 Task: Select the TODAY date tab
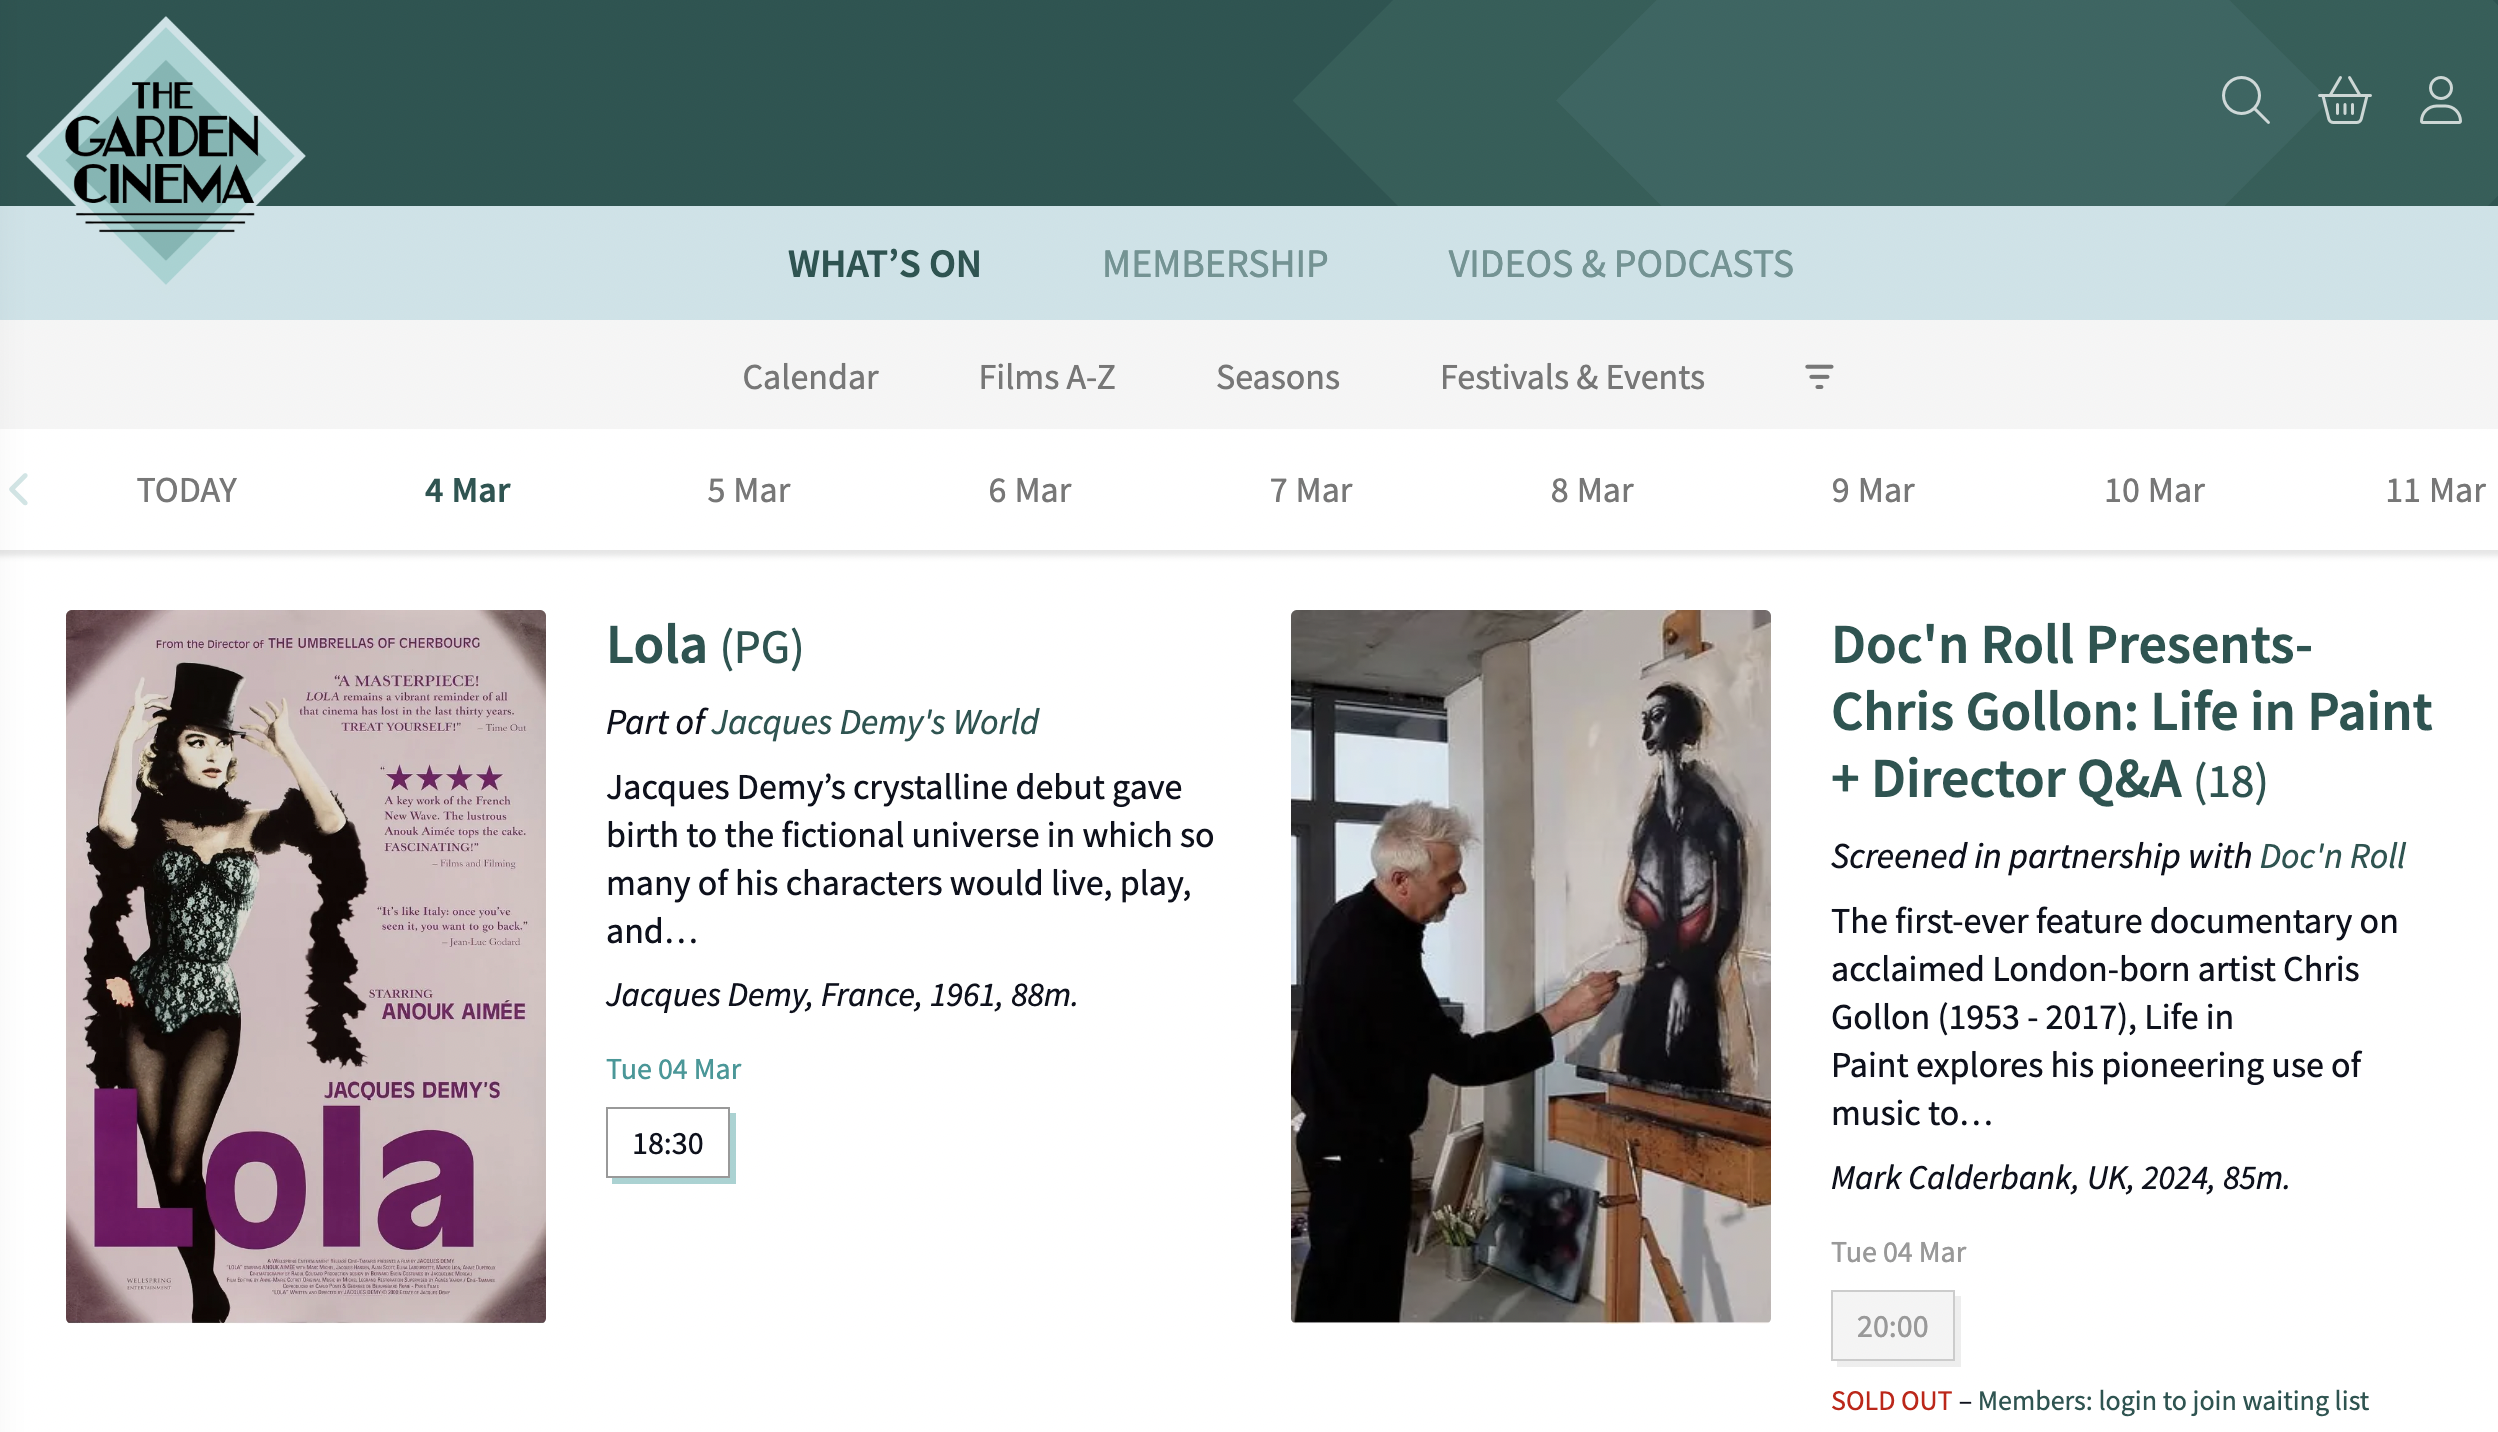tap(187, 490)
